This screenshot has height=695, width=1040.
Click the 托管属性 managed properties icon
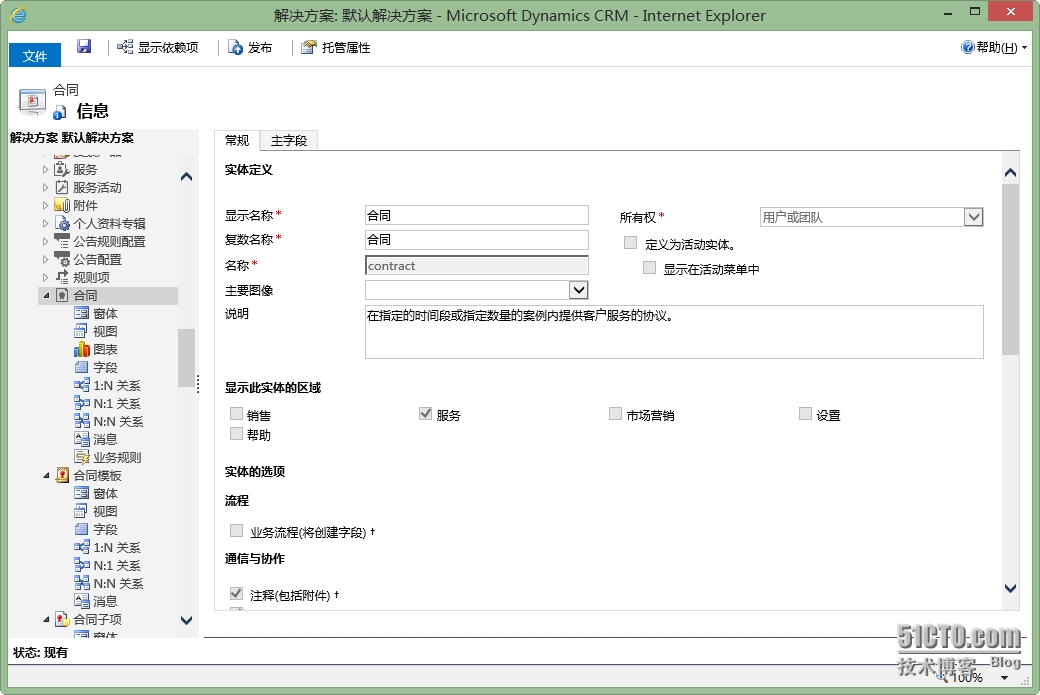coord(308,47)
